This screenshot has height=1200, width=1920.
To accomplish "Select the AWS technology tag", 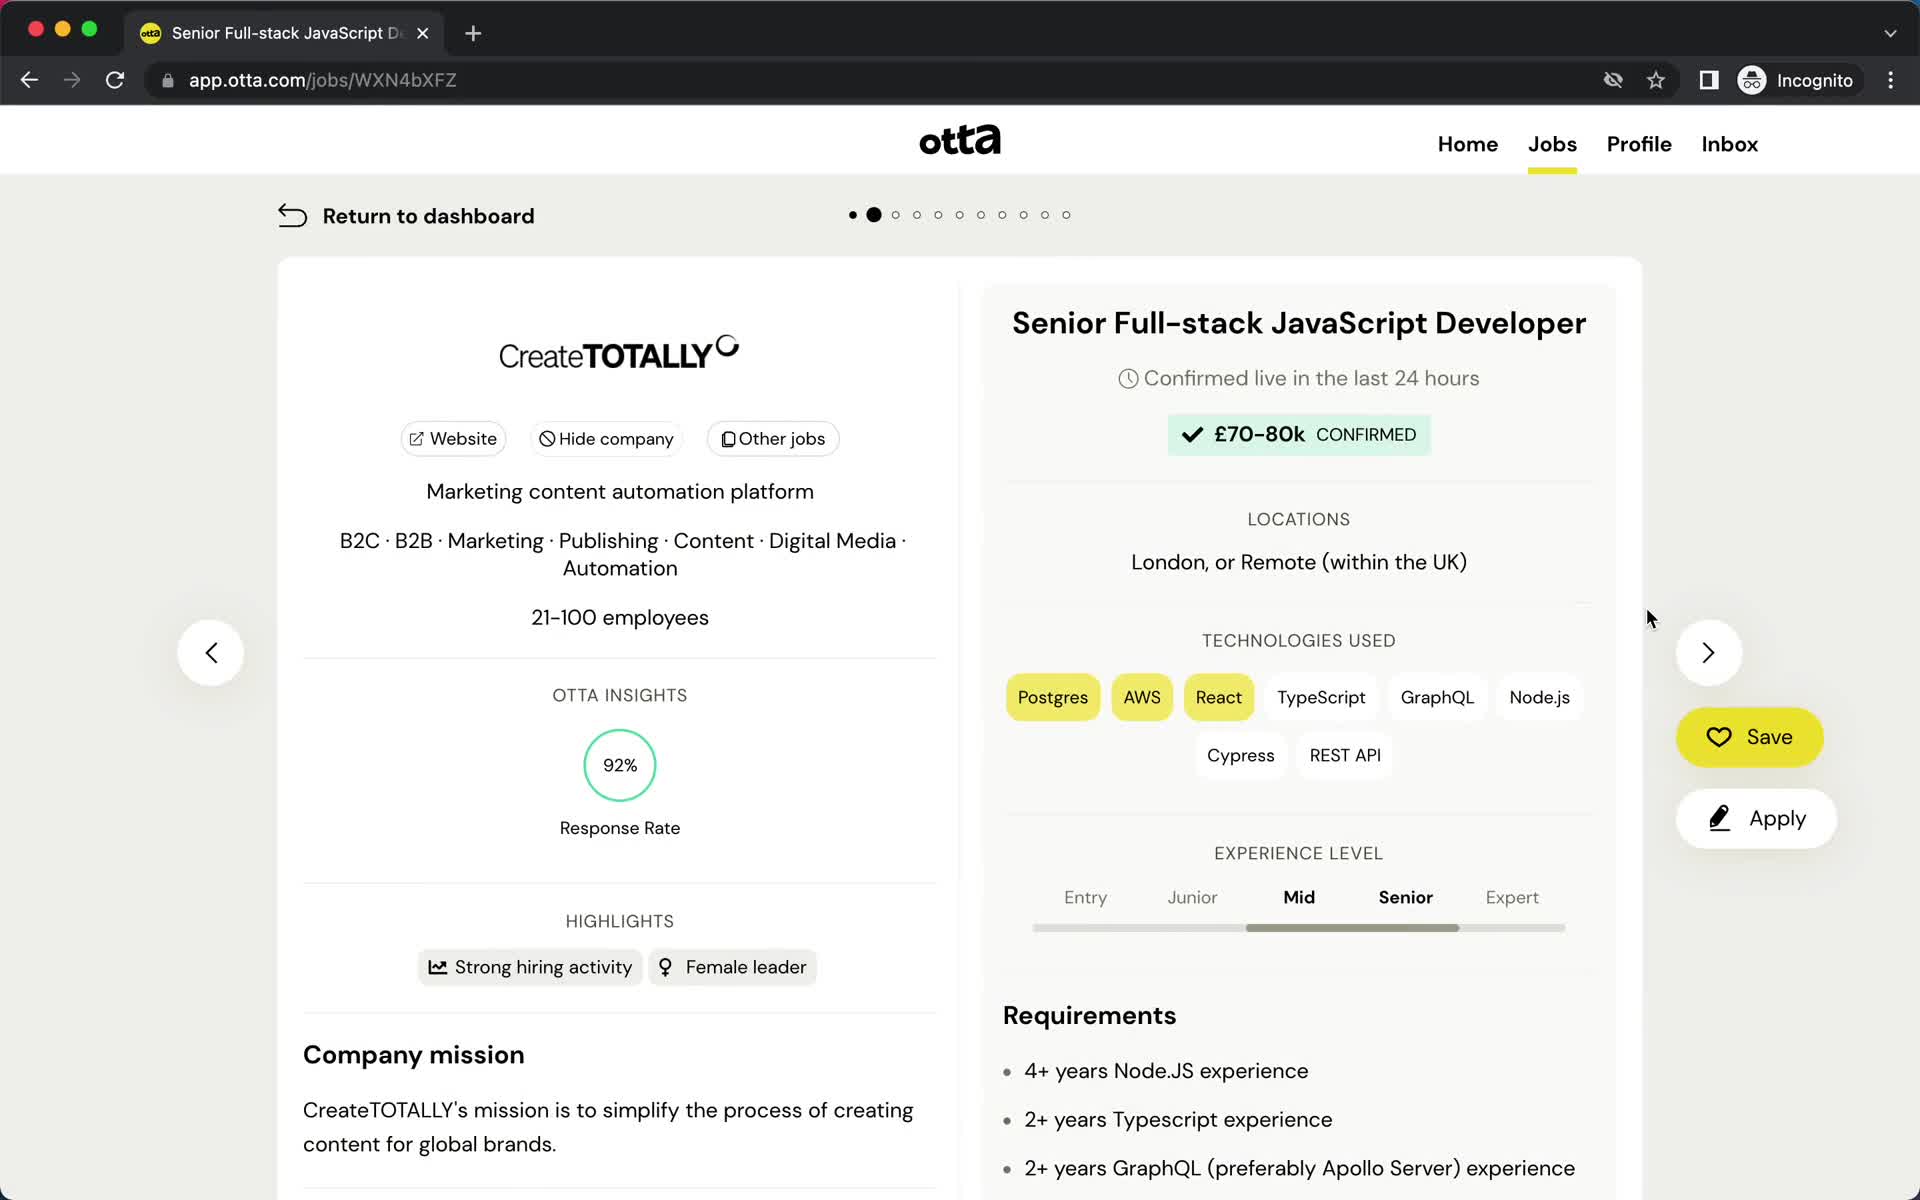I will [1142, 697].
